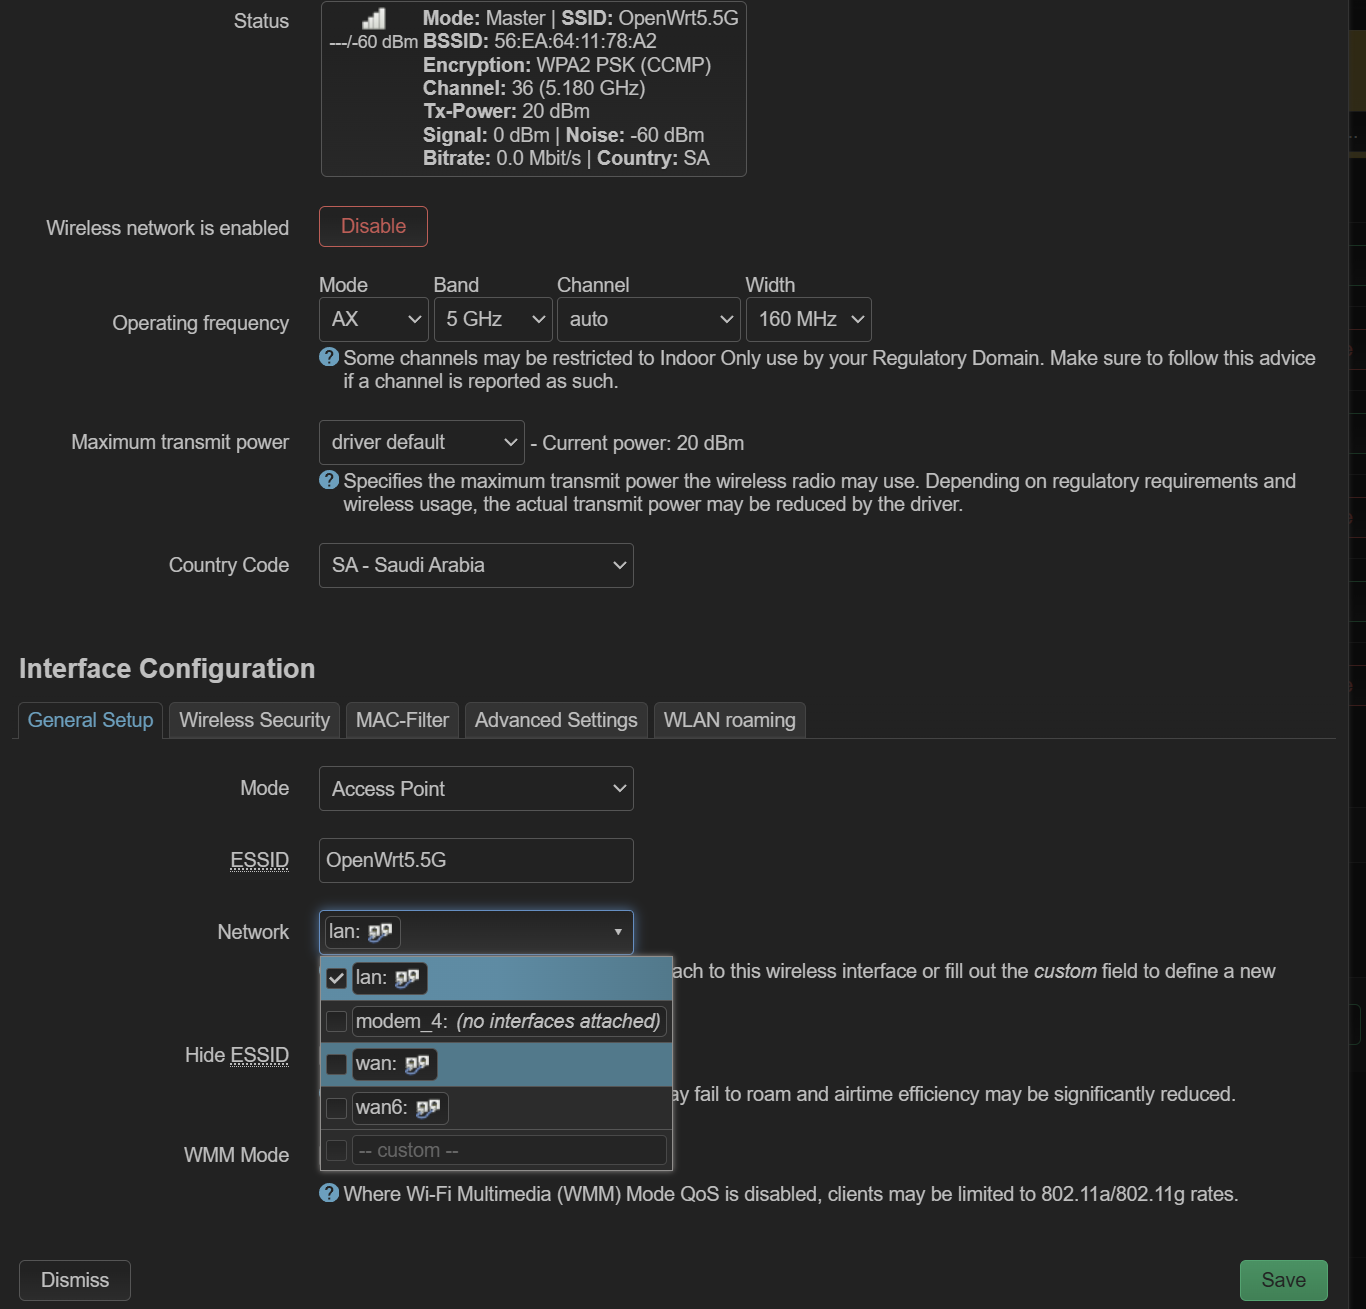Disable the wireless network

click(373, 226)
